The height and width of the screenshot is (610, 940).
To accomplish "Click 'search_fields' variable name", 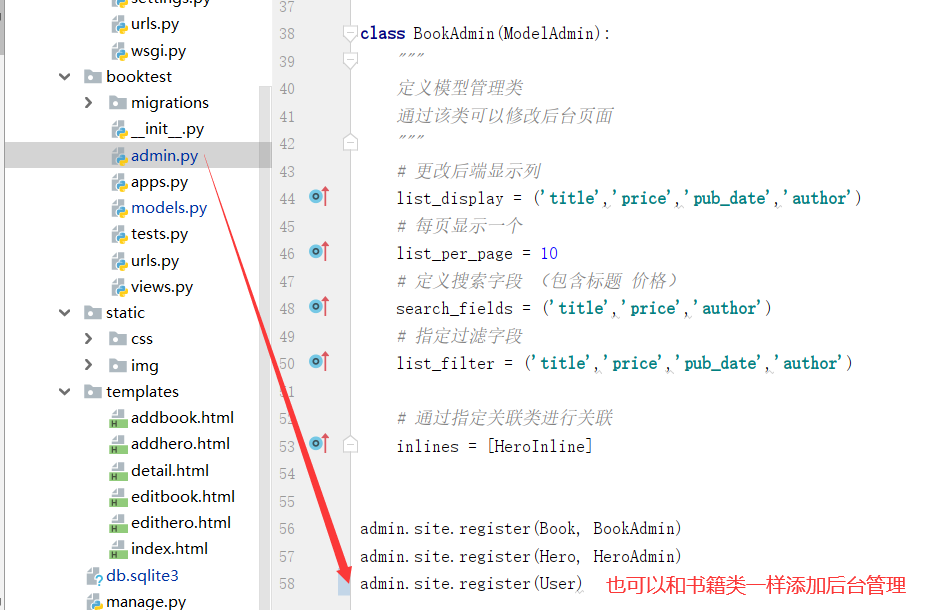I will pyautogui.click(x=454, y=309).
